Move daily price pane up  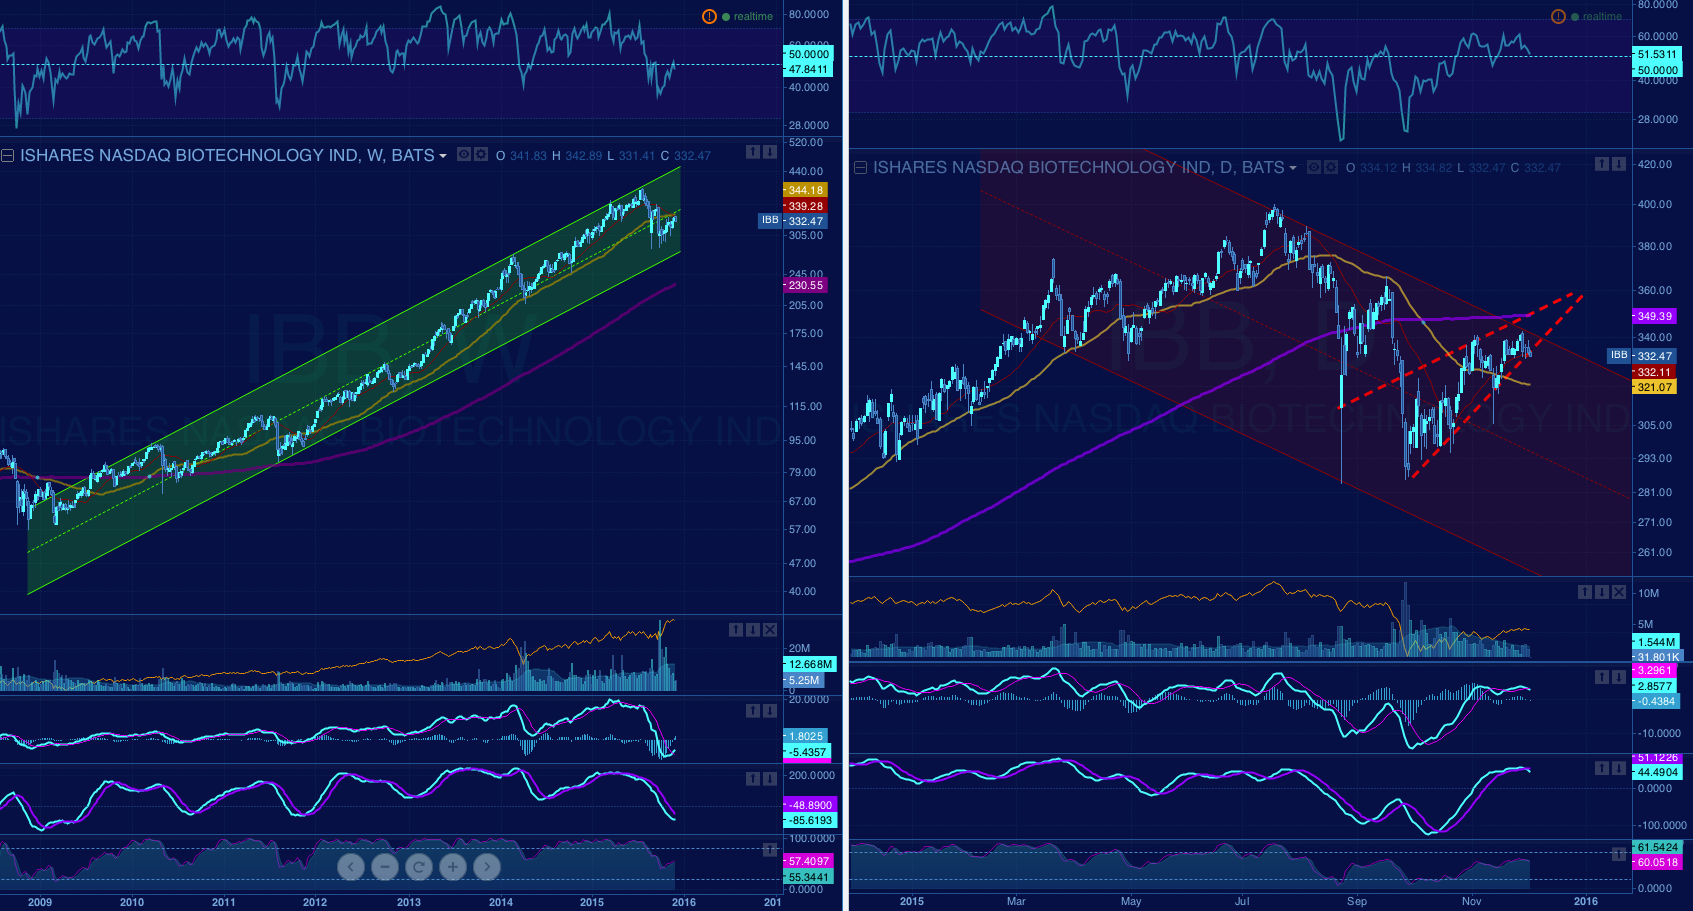1602,164
